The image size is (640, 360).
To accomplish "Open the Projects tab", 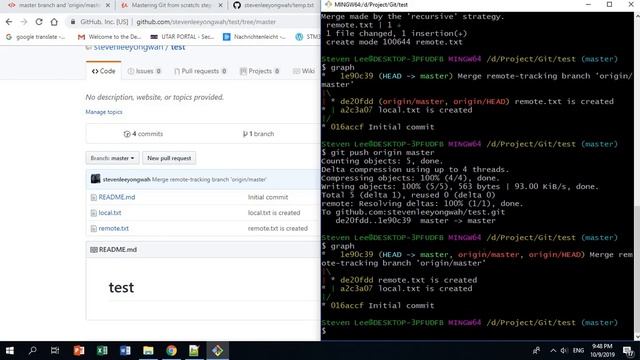I will [x=260, y=71].
